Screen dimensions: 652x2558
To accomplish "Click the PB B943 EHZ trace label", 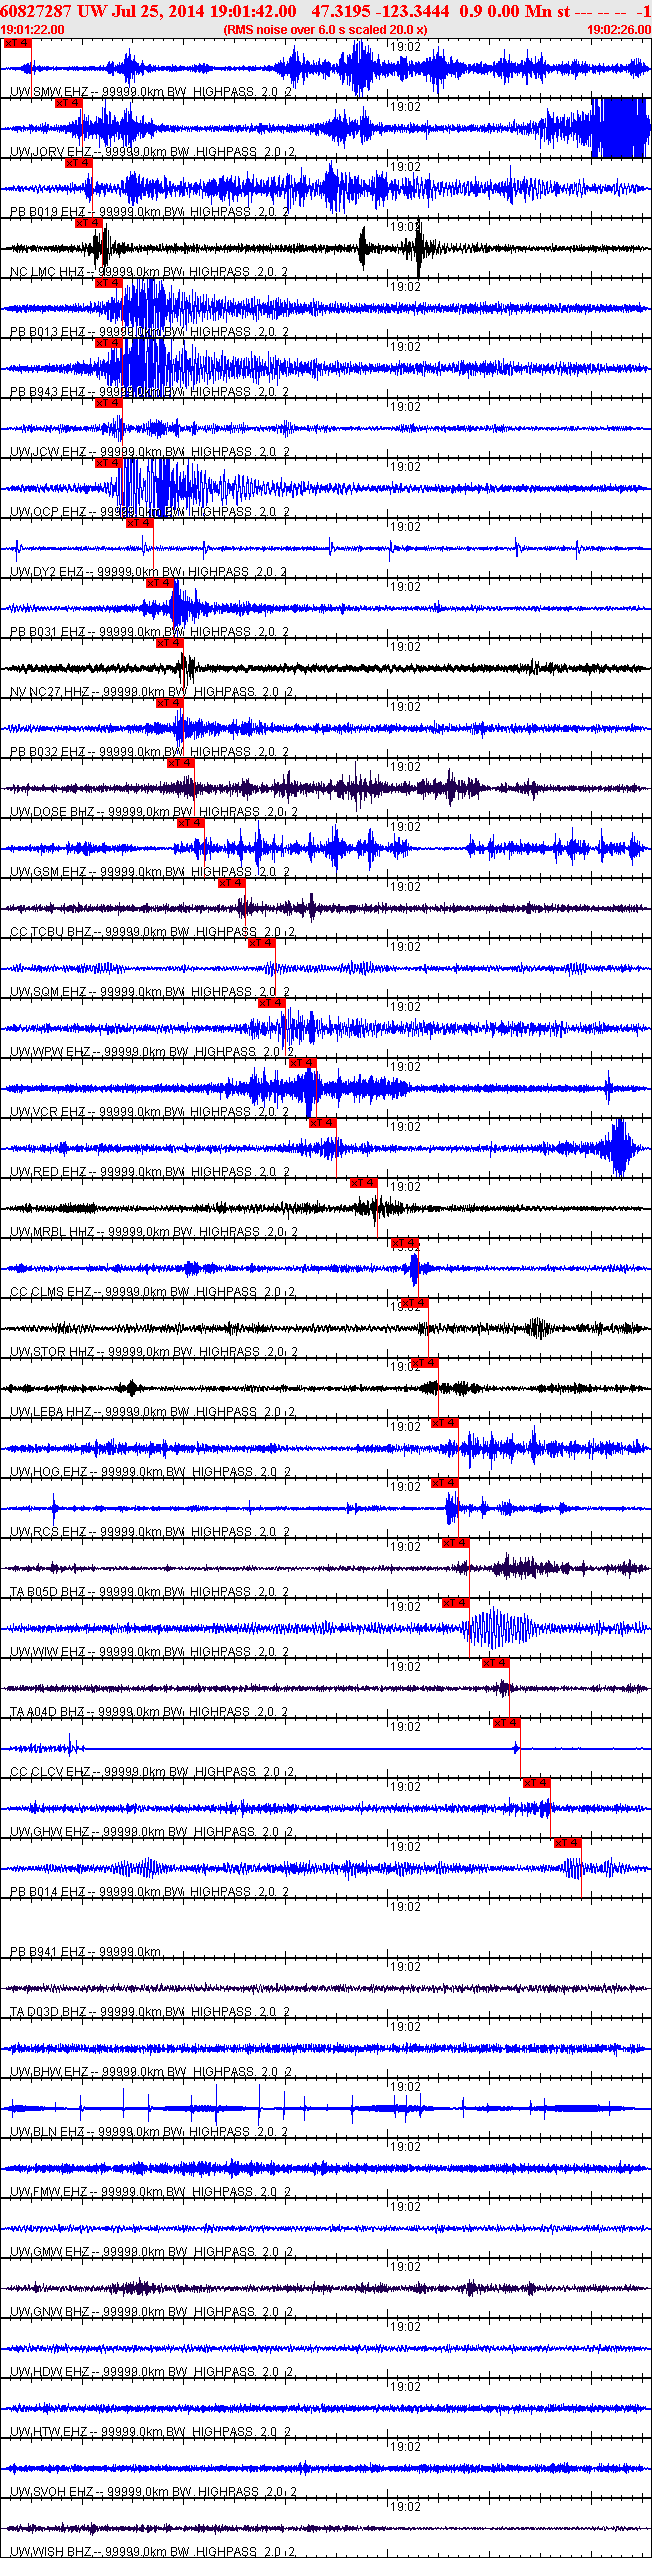I will coord(149,392).
